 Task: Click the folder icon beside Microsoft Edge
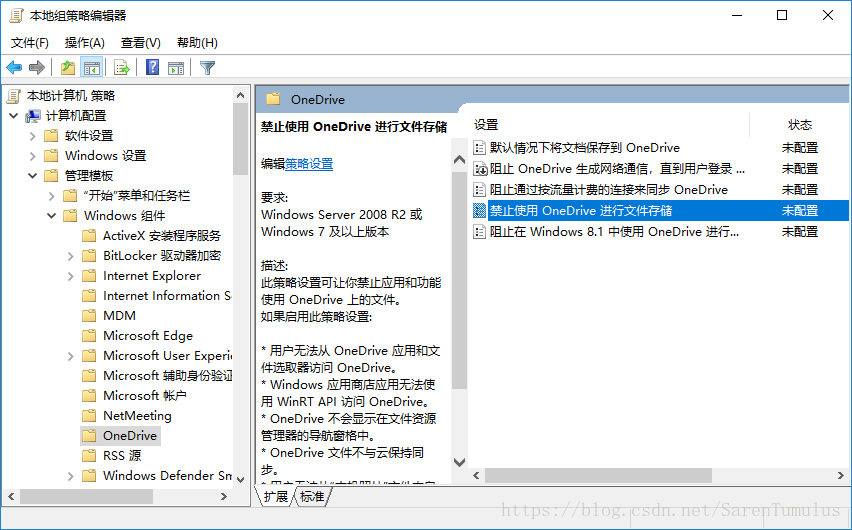[x=89, y=336]
